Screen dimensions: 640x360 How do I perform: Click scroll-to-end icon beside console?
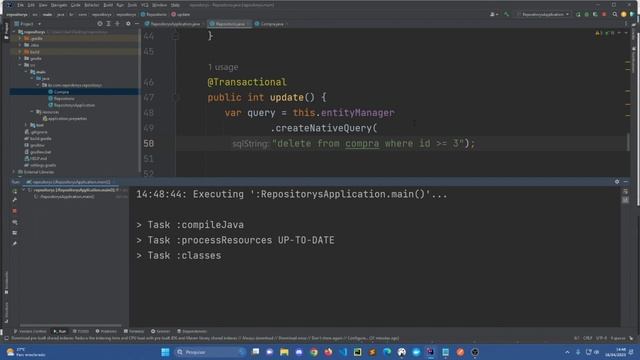(x=625, y=200)
